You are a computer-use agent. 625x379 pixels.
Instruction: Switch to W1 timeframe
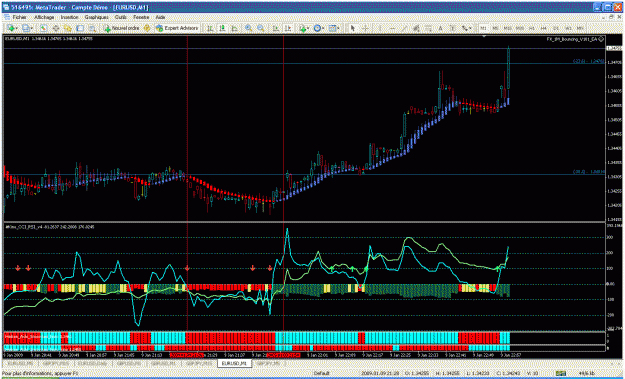click(568, 28)
